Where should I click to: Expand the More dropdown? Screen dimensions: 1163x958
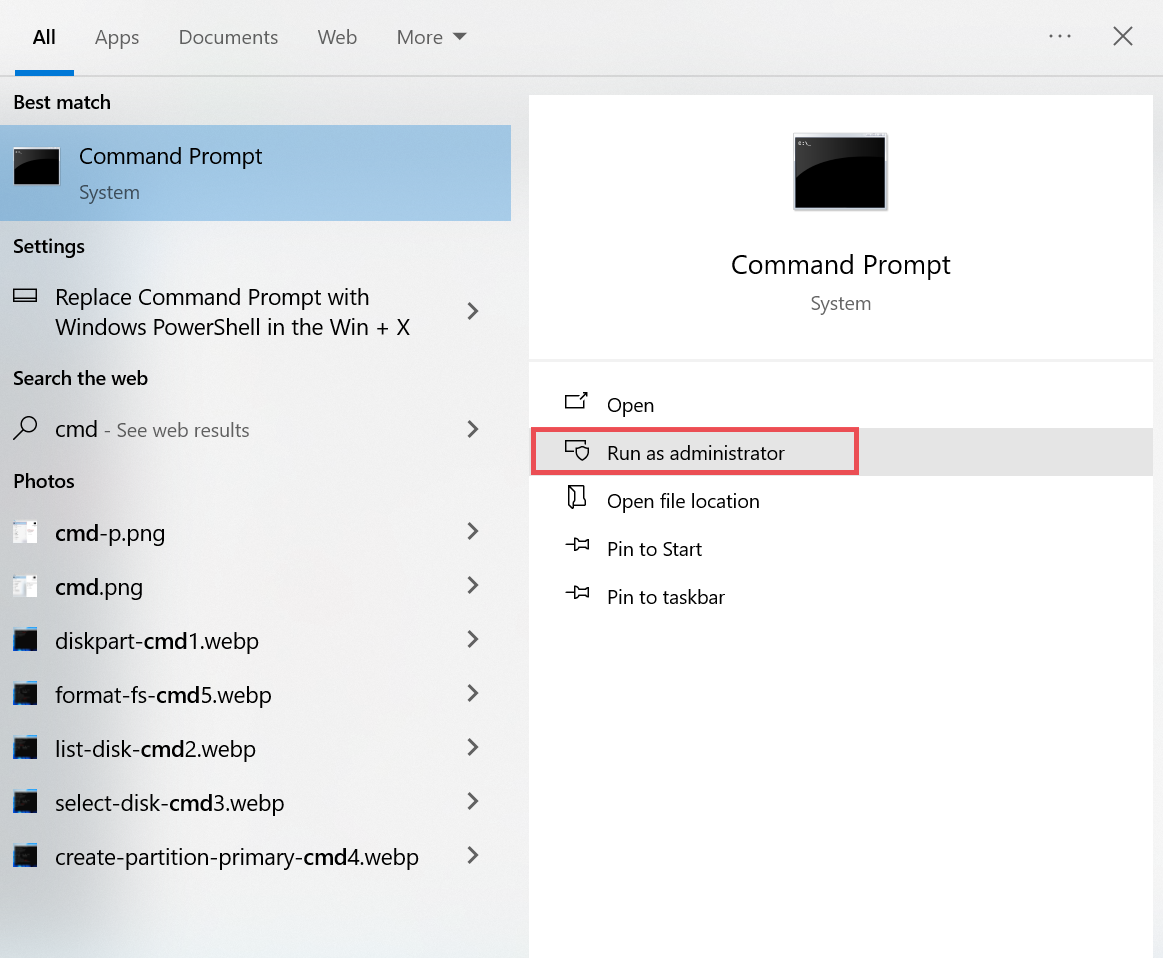pos(431,37)
